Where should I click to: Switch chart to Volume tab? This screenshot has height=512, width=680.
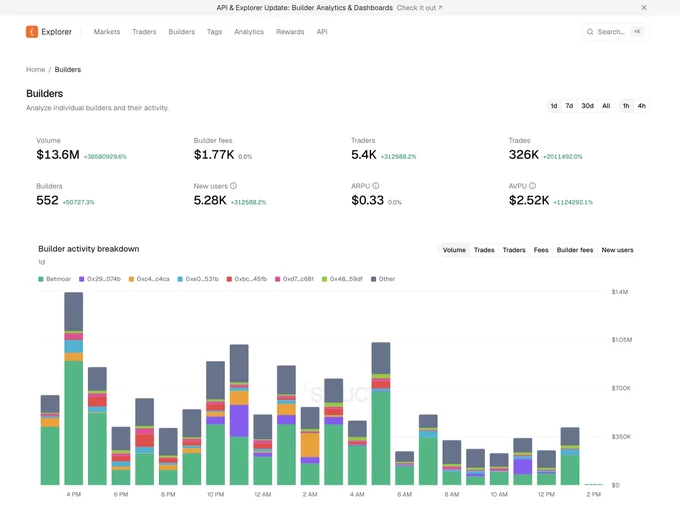click(x=454, y=250)
